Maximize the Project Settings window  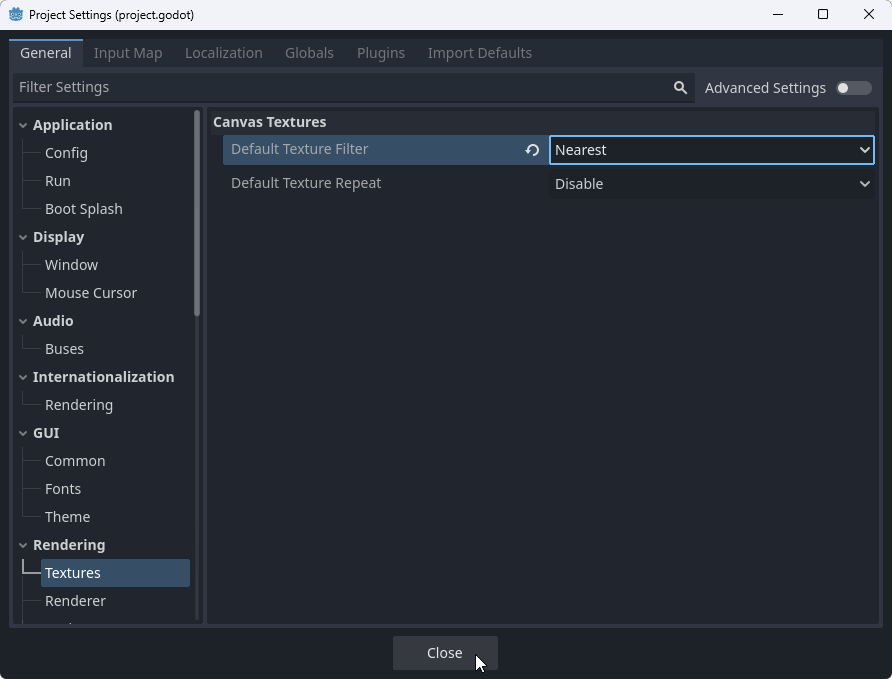pyautogui.click(x=823, y=14)
